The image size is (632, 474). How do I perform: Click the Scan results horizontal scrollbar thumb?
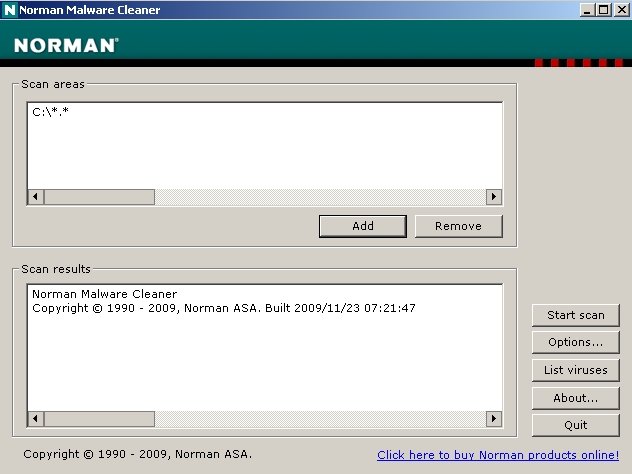[99, 419]
